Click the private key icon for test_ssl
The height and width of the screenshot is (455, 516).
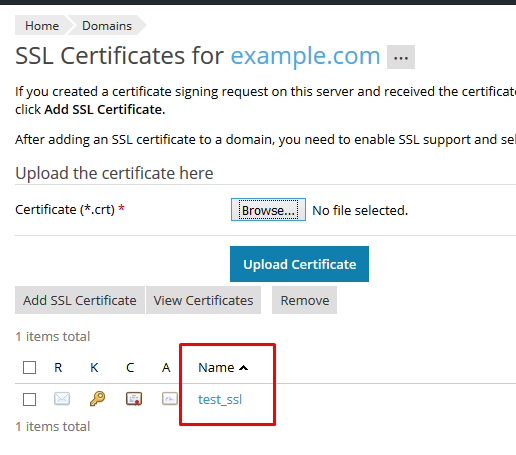(97, 399)
